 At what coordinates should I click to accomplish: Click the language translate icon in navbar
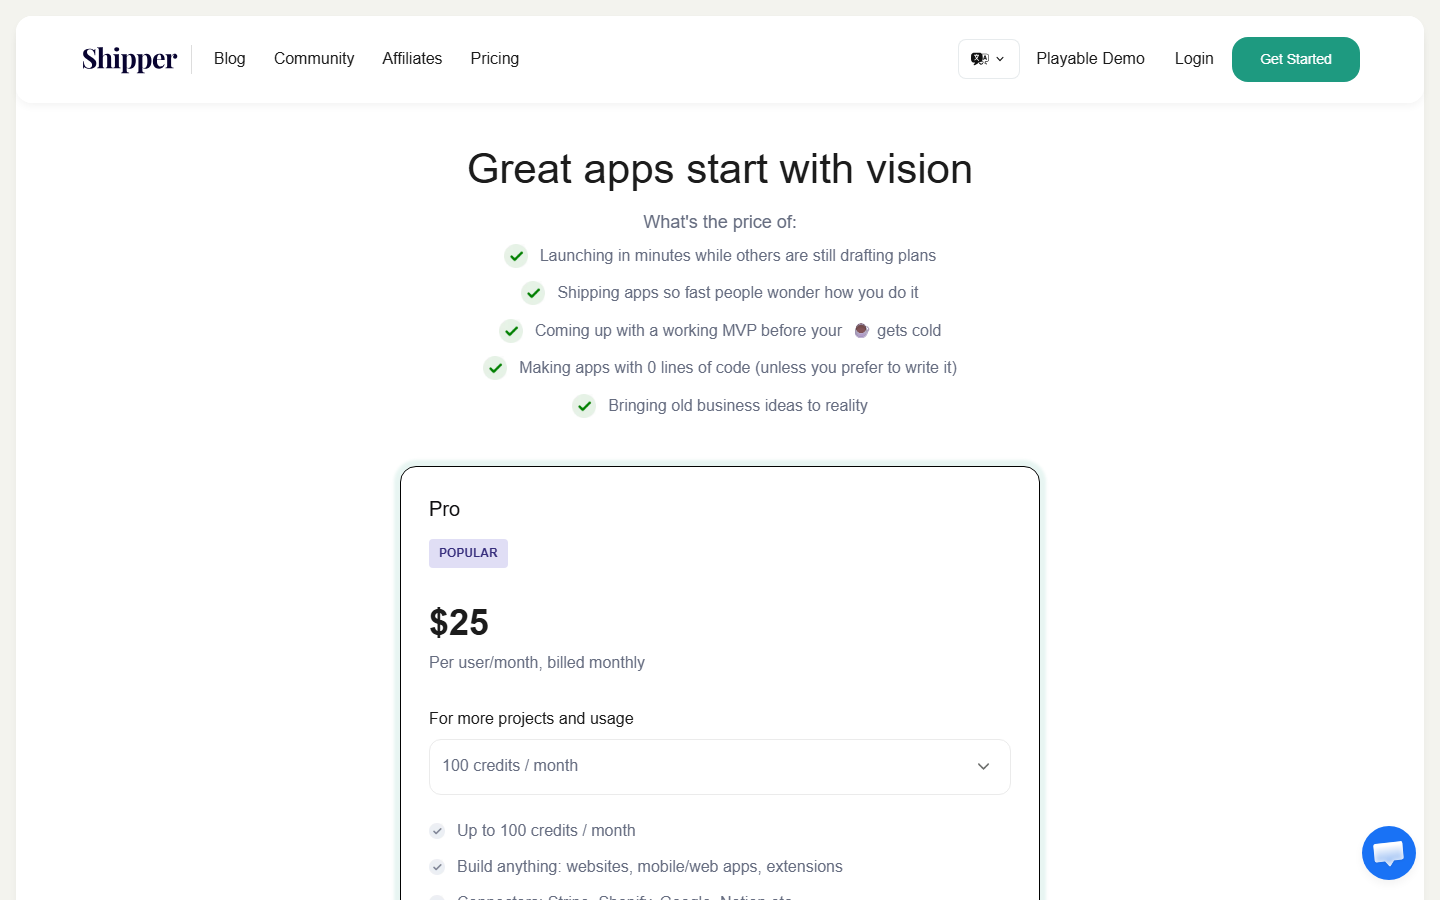tap(980, 58)
